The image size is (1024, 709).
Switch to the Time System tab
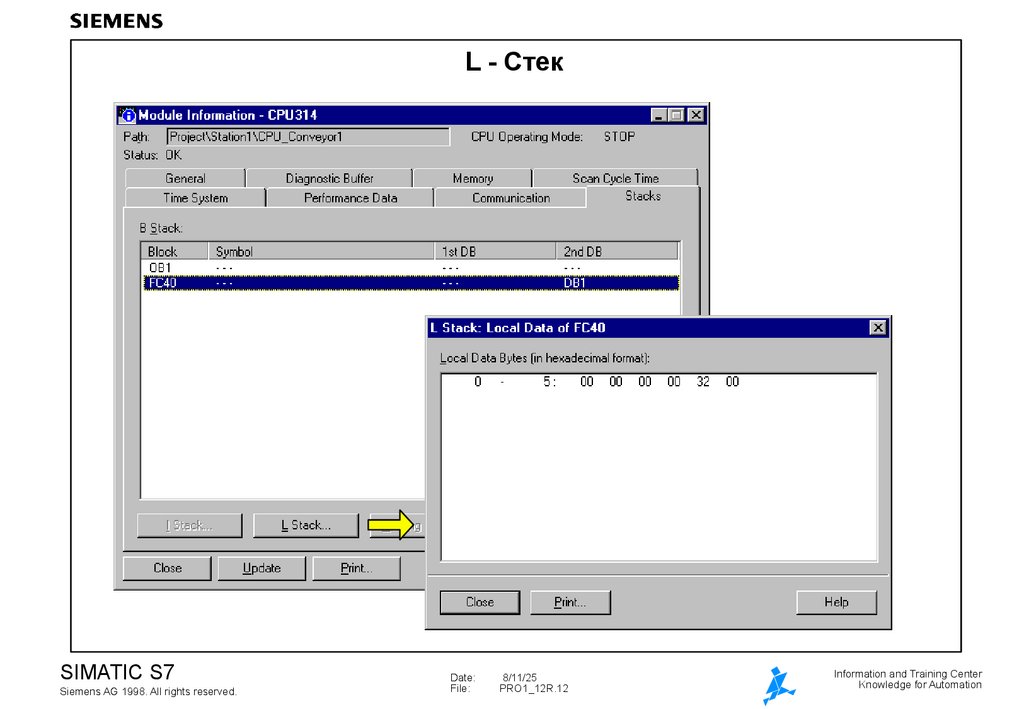tap(195, 198)
